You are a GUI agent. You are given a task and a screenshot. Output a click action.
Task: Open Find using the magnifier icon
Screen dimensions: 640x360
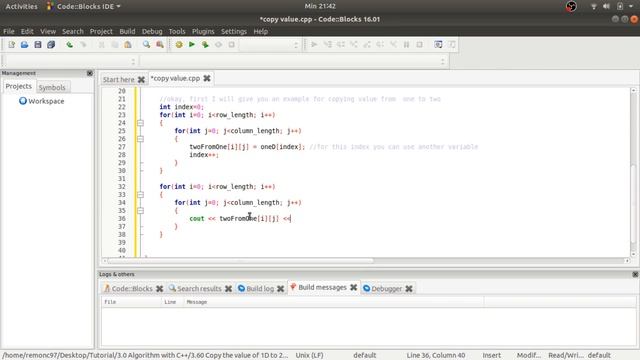tap(146, 44)
